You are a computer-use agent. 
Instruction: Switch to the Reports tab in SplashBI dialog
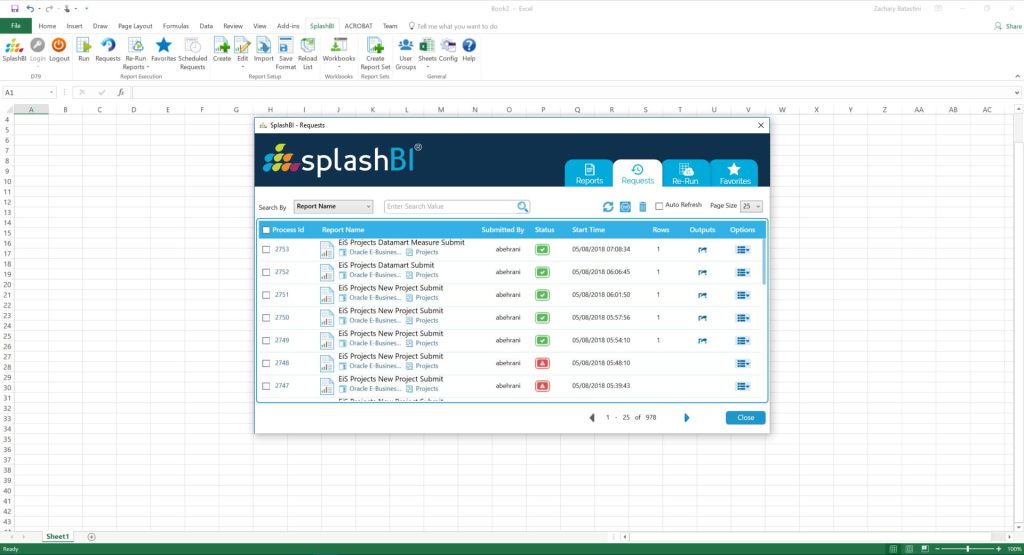click(x=589, y=173)
